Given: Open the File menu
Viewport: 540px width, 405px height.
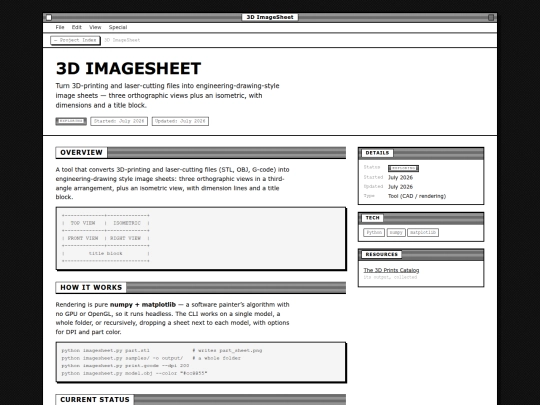Looking at the screenshot, I should click(x=60, y=27).
